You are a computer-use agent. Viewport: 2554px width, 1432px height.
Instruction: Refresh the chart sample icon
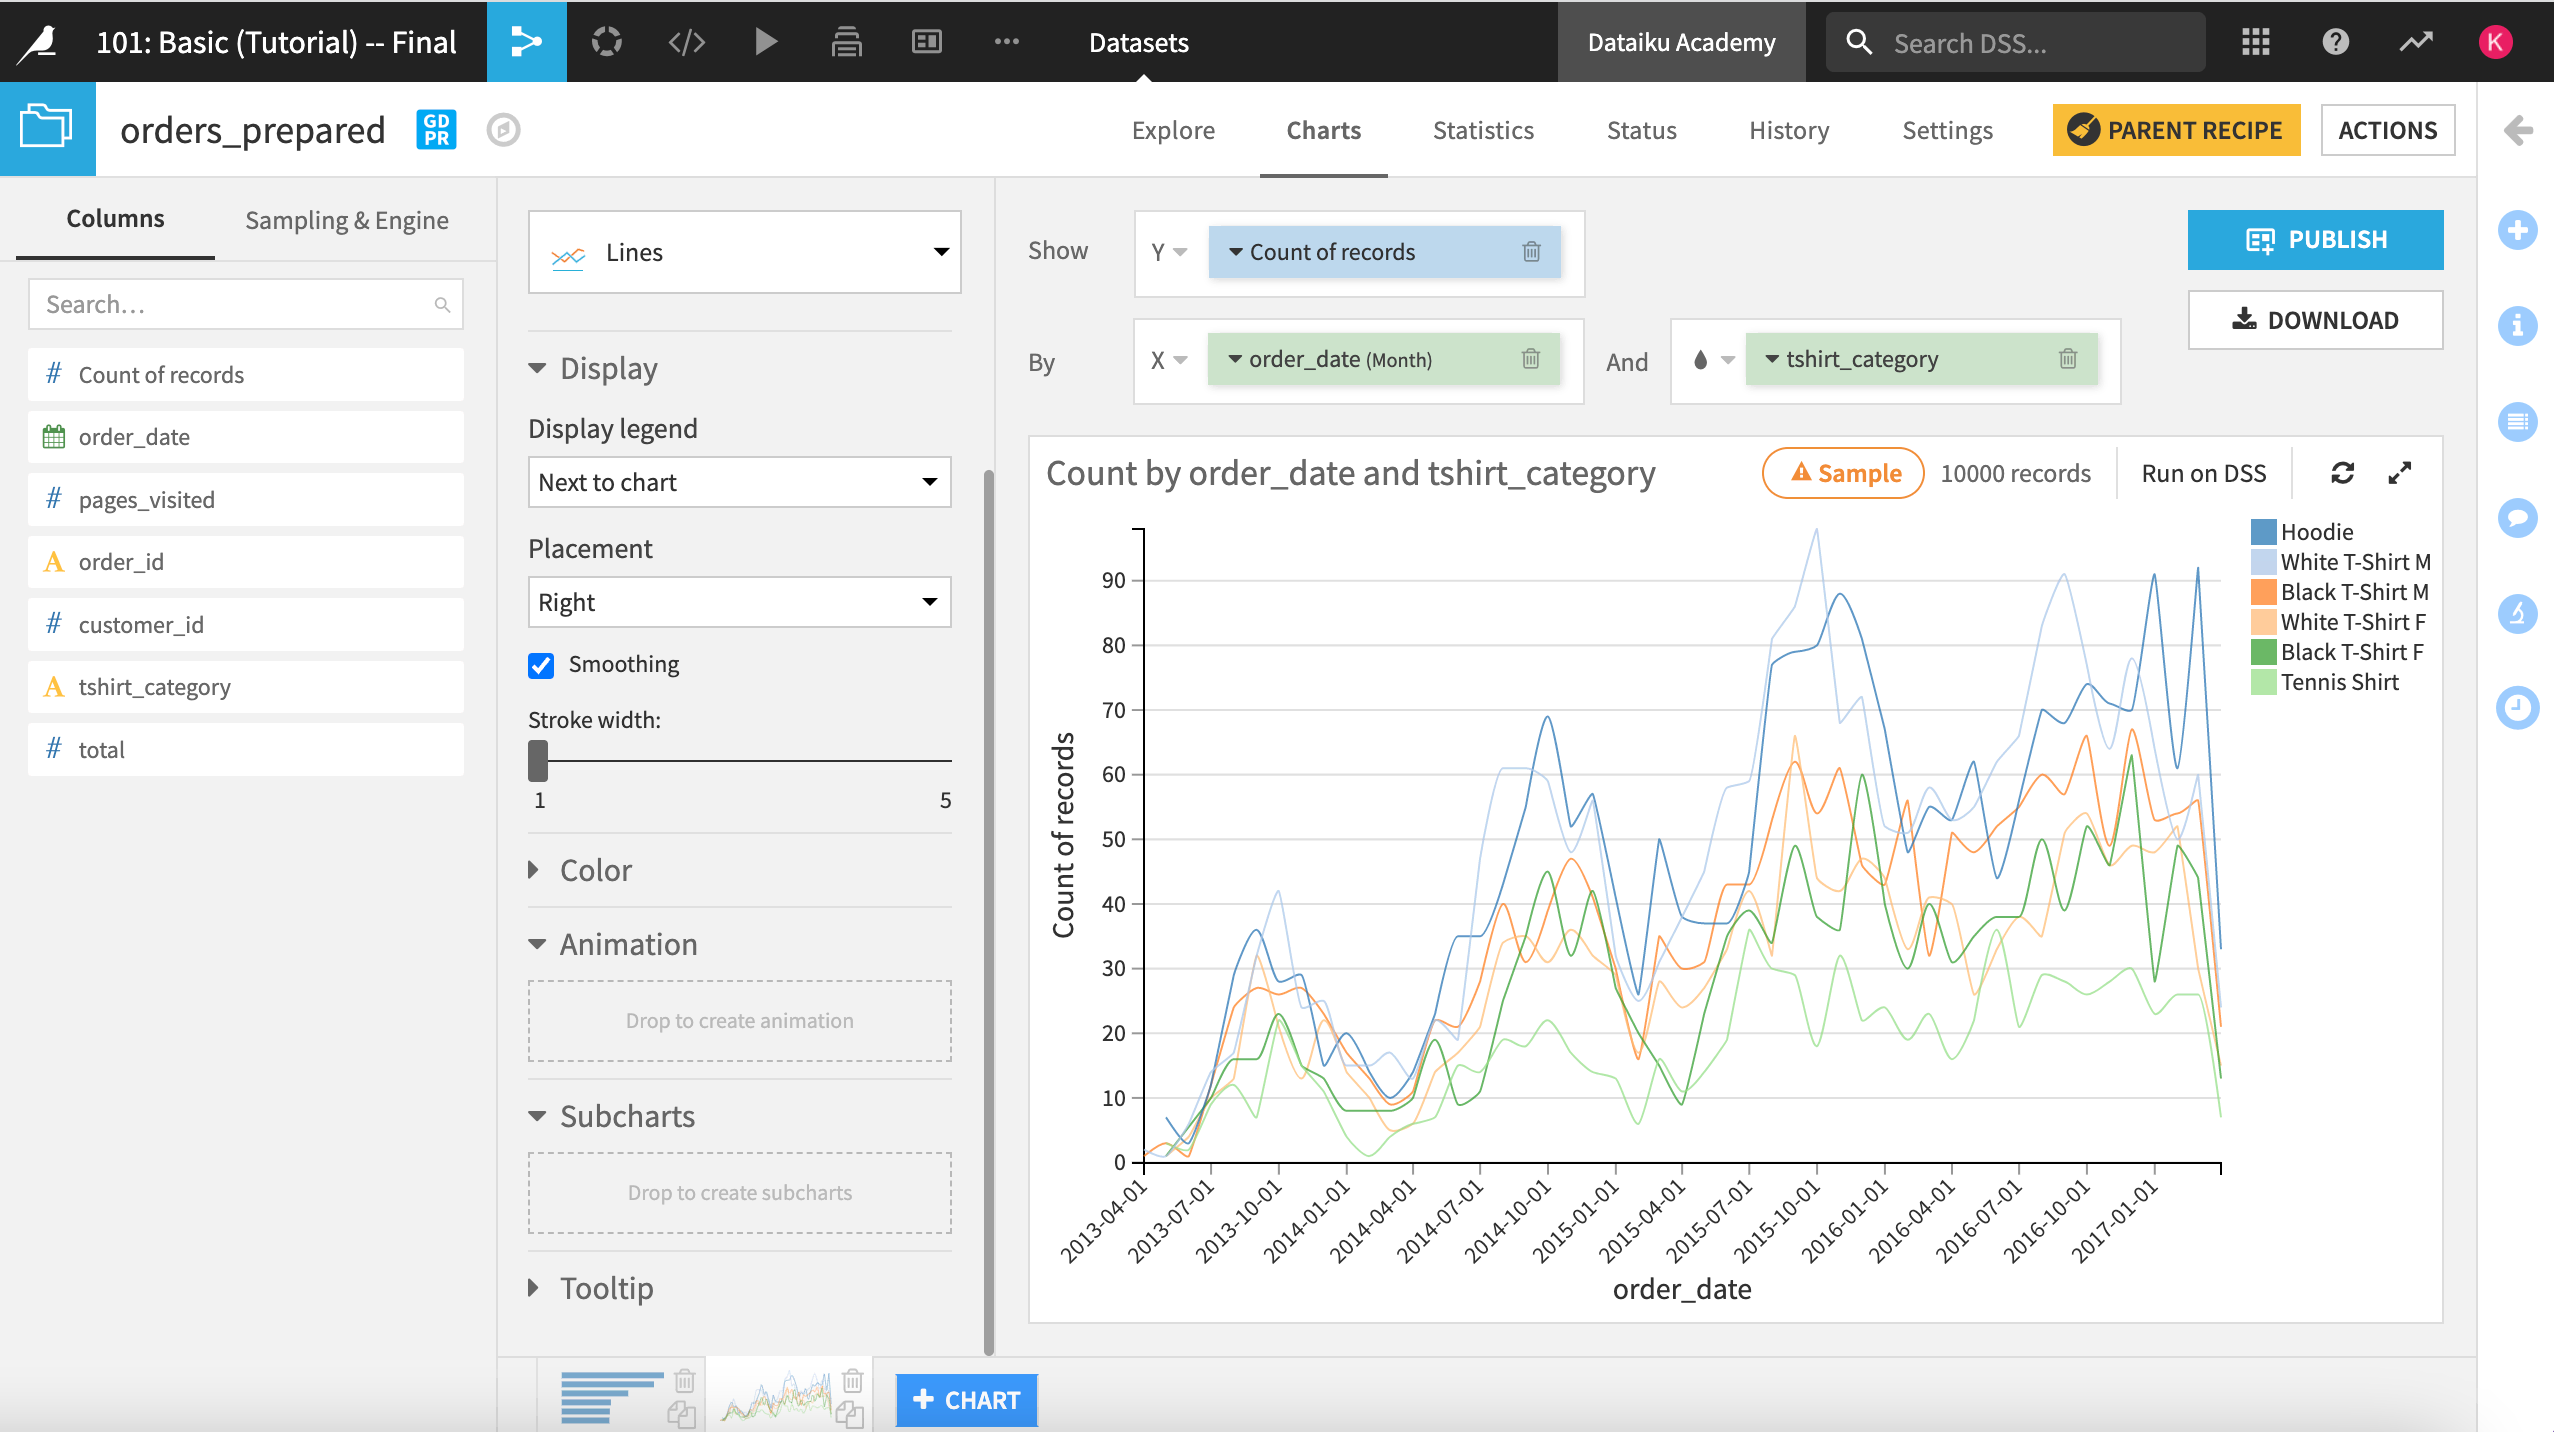point(2342,472)
